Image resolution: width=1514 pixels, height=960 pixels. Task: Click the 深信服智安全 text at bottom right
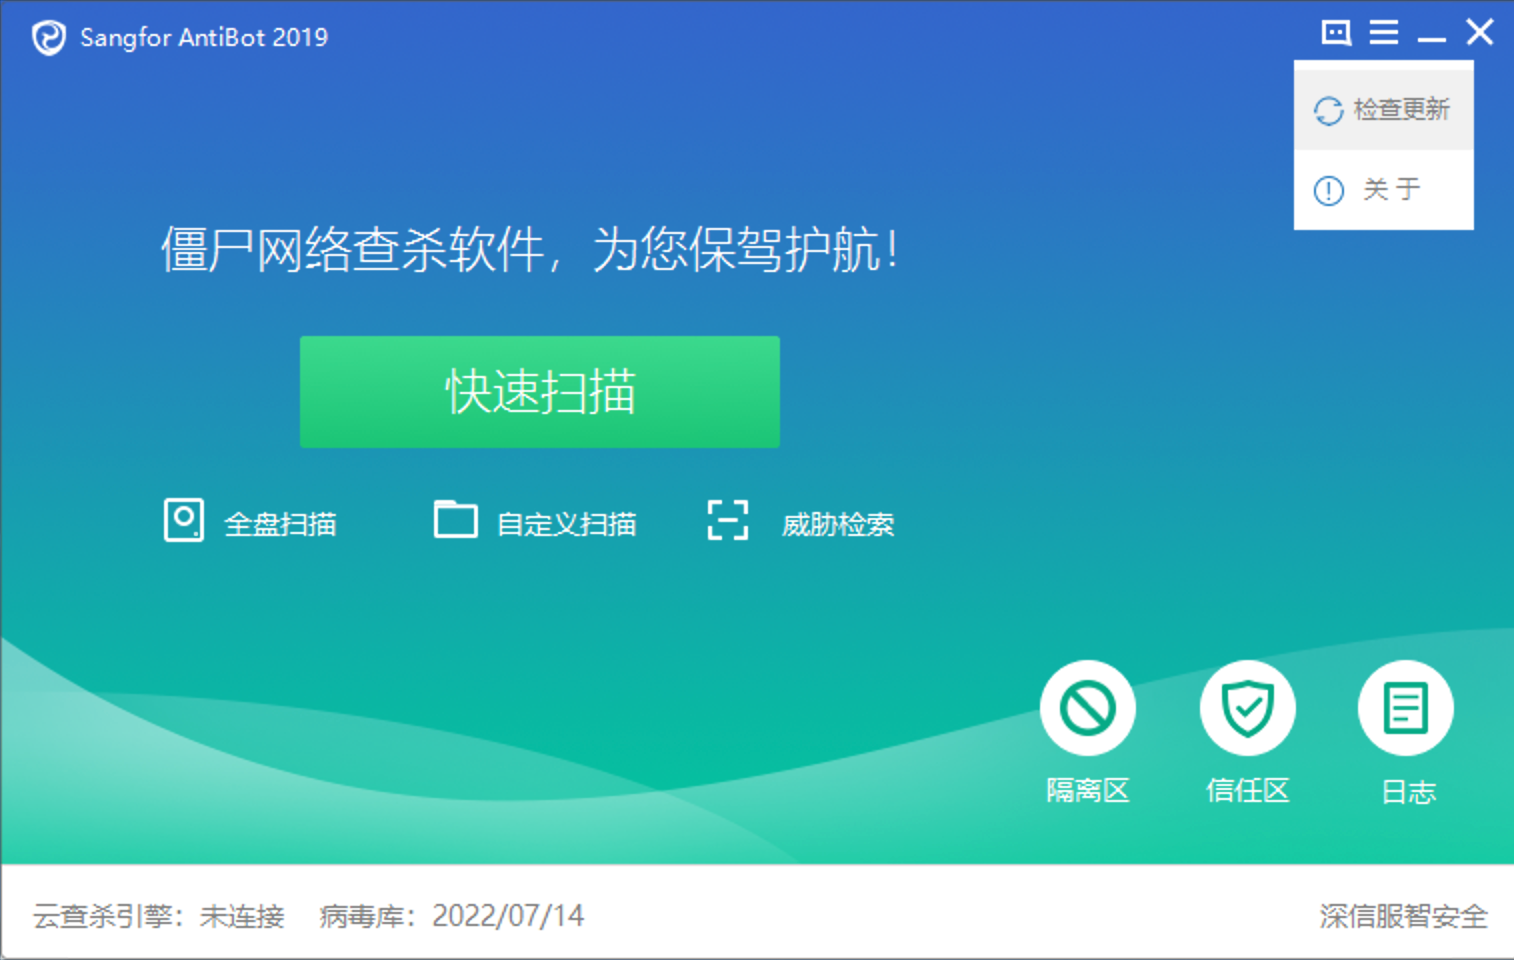point(1403,916)
